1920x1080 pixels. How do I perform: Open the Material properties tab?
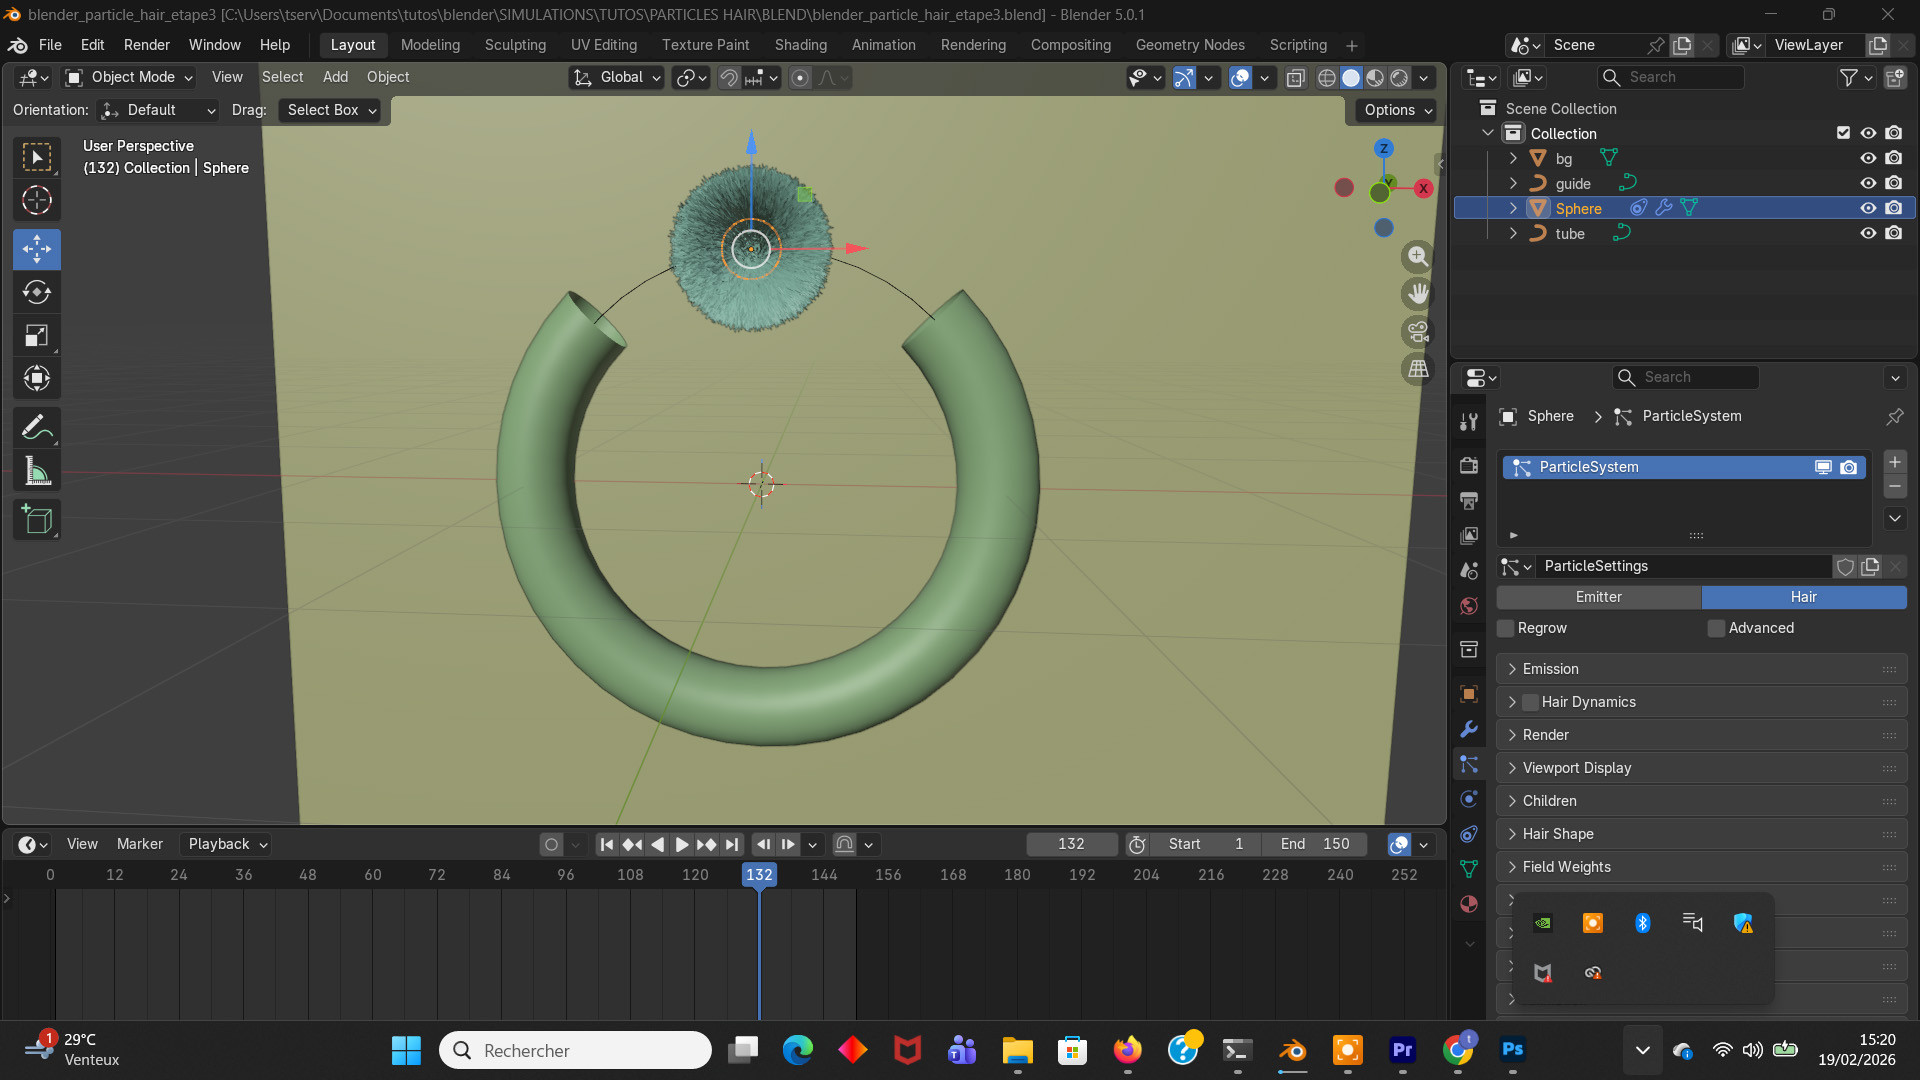point(1469,904)
